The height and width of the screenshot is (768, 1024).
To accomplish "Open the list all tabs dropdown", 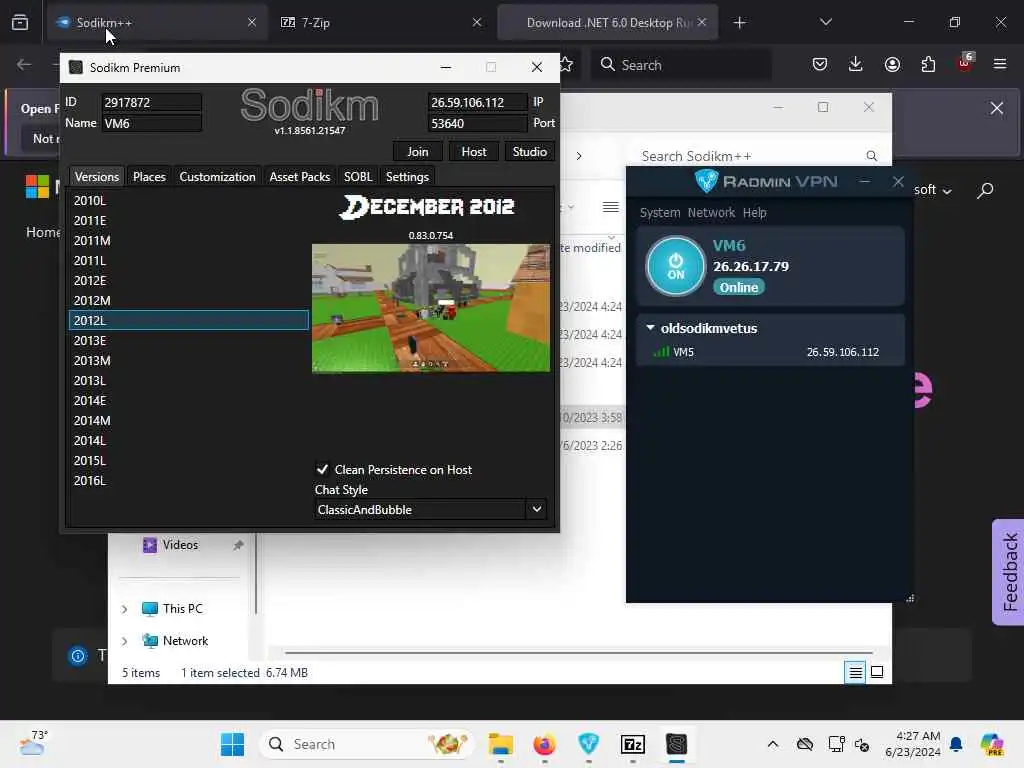I will pos(825,22).
